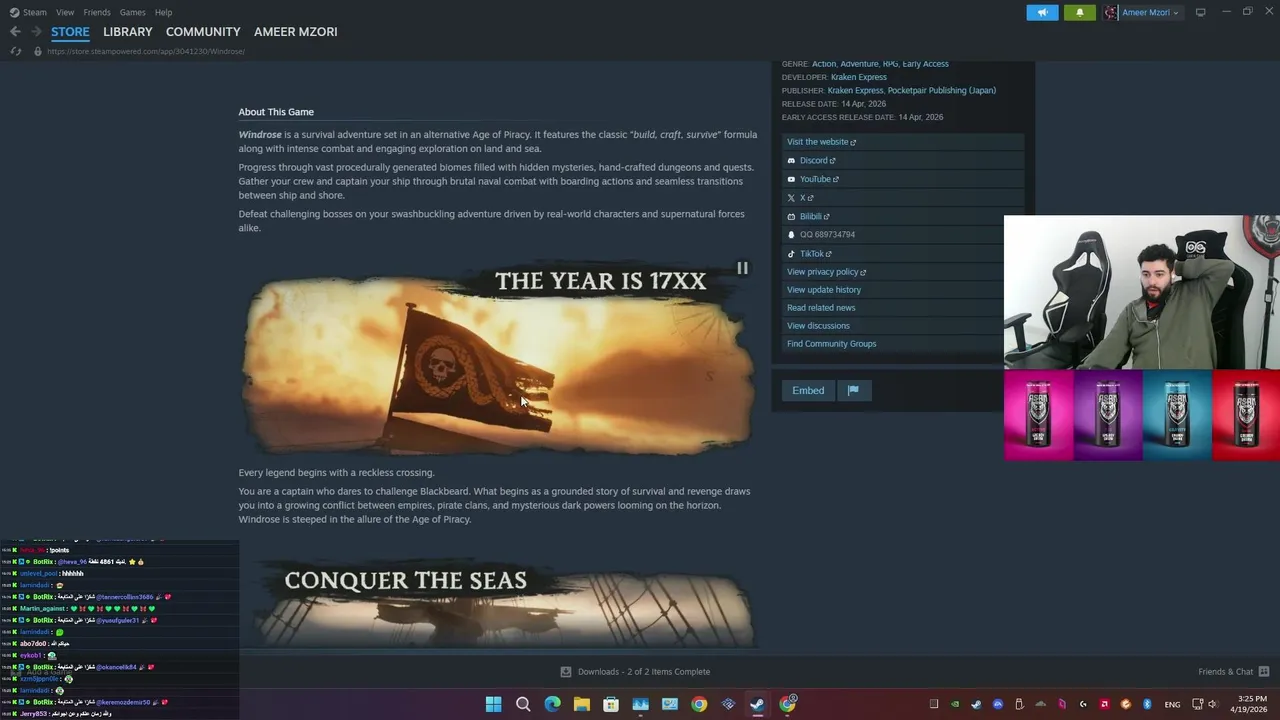Go back with the browser back arrow
1280x720 pixels.
(x=15, y=32)
